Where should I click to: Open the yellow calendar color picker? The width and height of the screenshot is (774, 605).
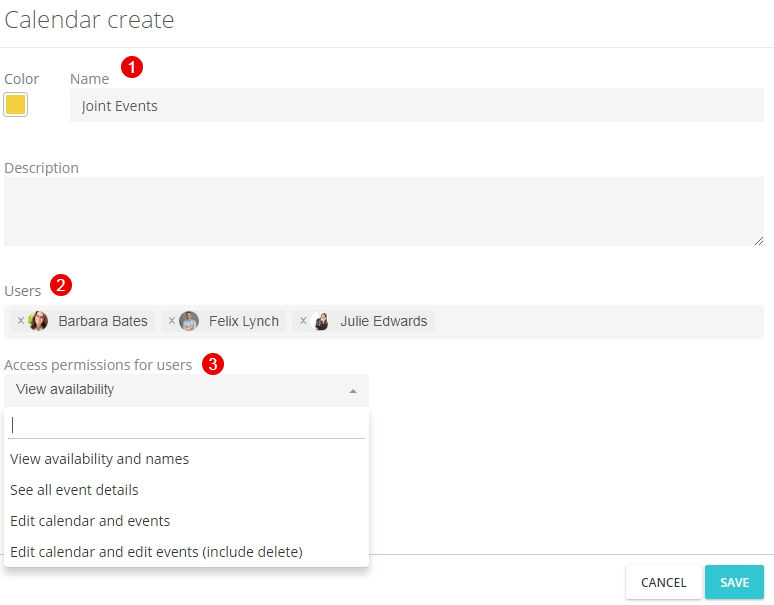click(x=15, y=105)
